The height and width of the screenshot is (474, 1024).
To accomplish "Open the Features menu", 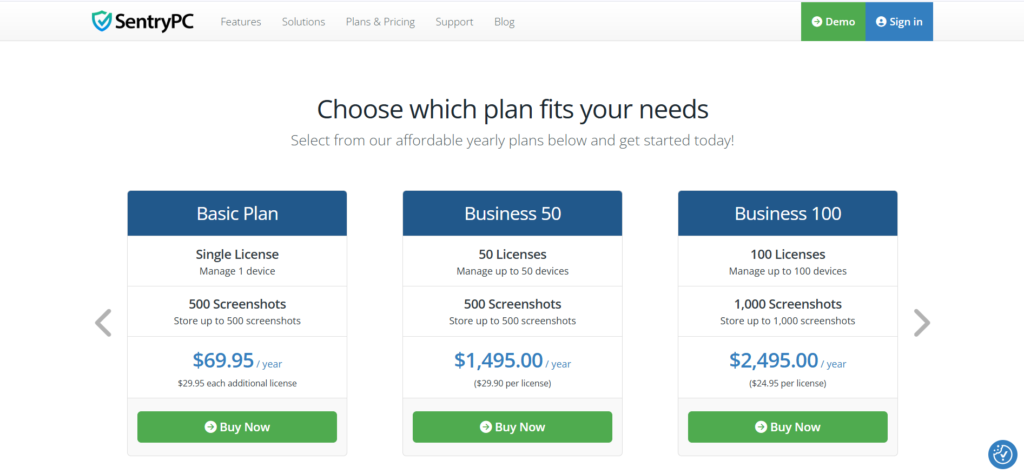I will [241, 22].
